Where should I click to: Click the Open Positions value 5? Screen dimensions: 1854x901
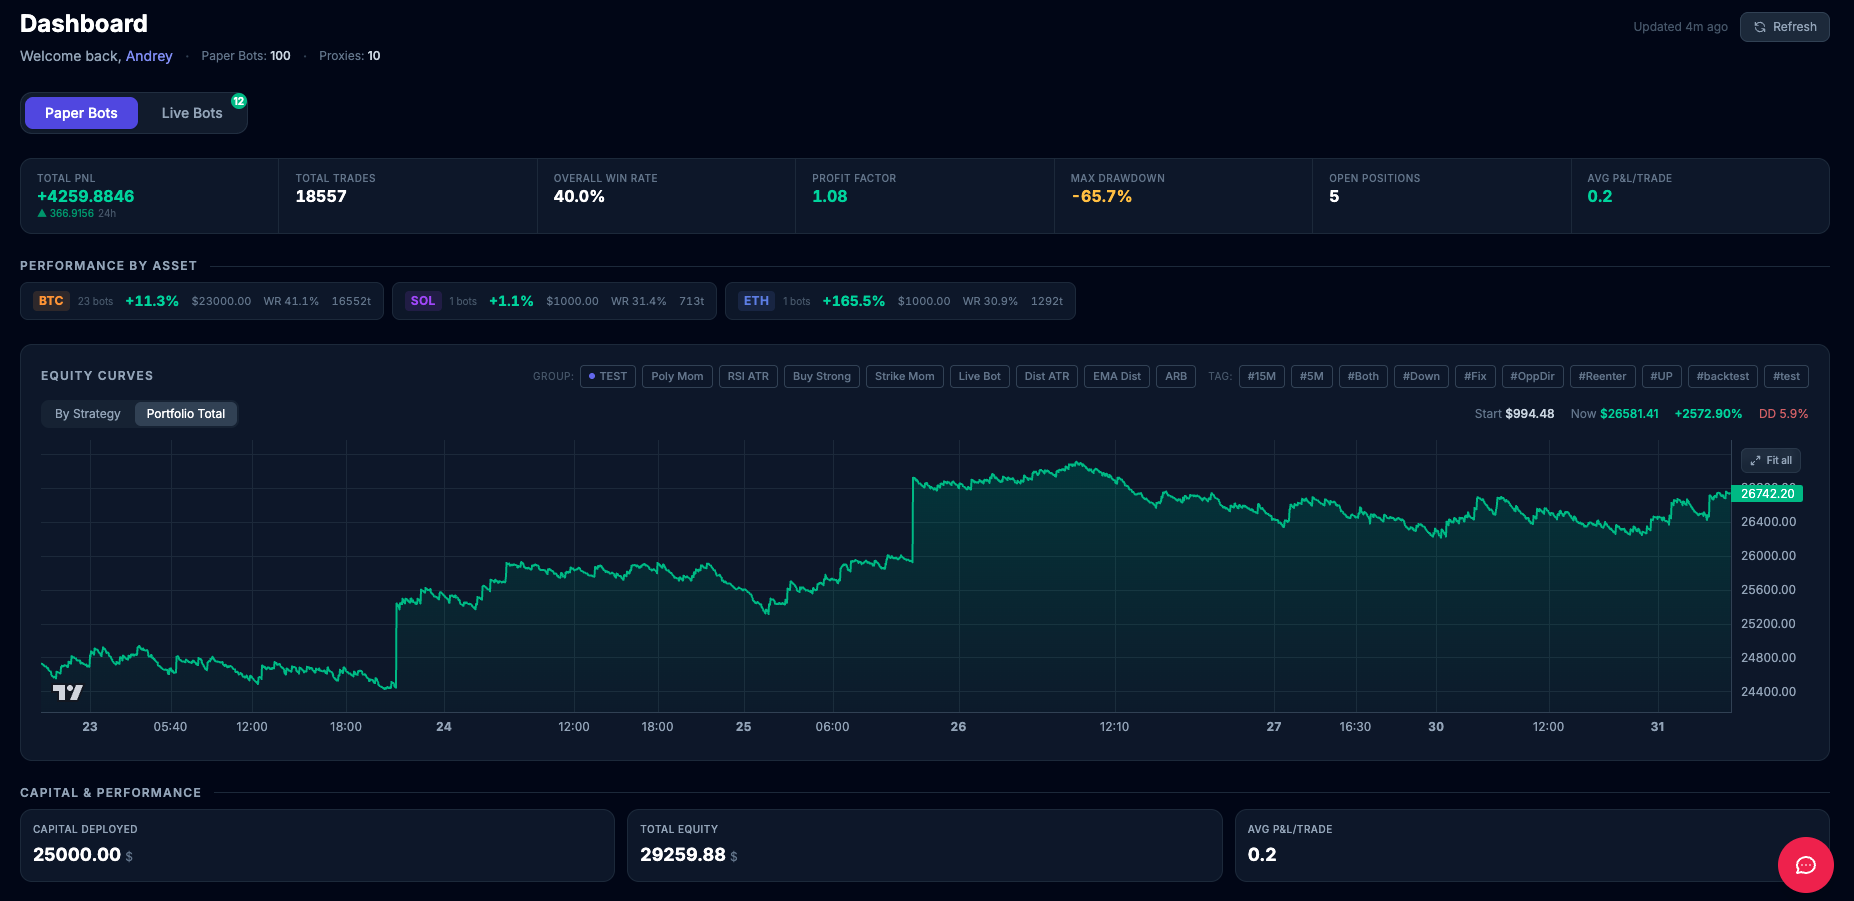coord(1334,196)
